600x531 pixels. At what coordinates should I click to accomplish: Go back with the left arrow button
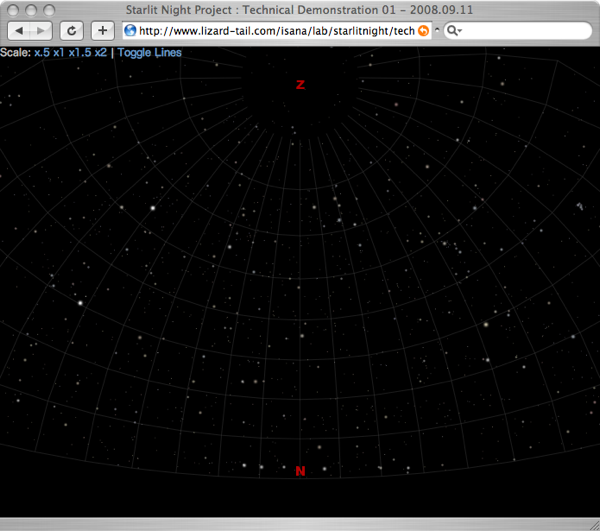pyautogui.click(x=18, y=31)
